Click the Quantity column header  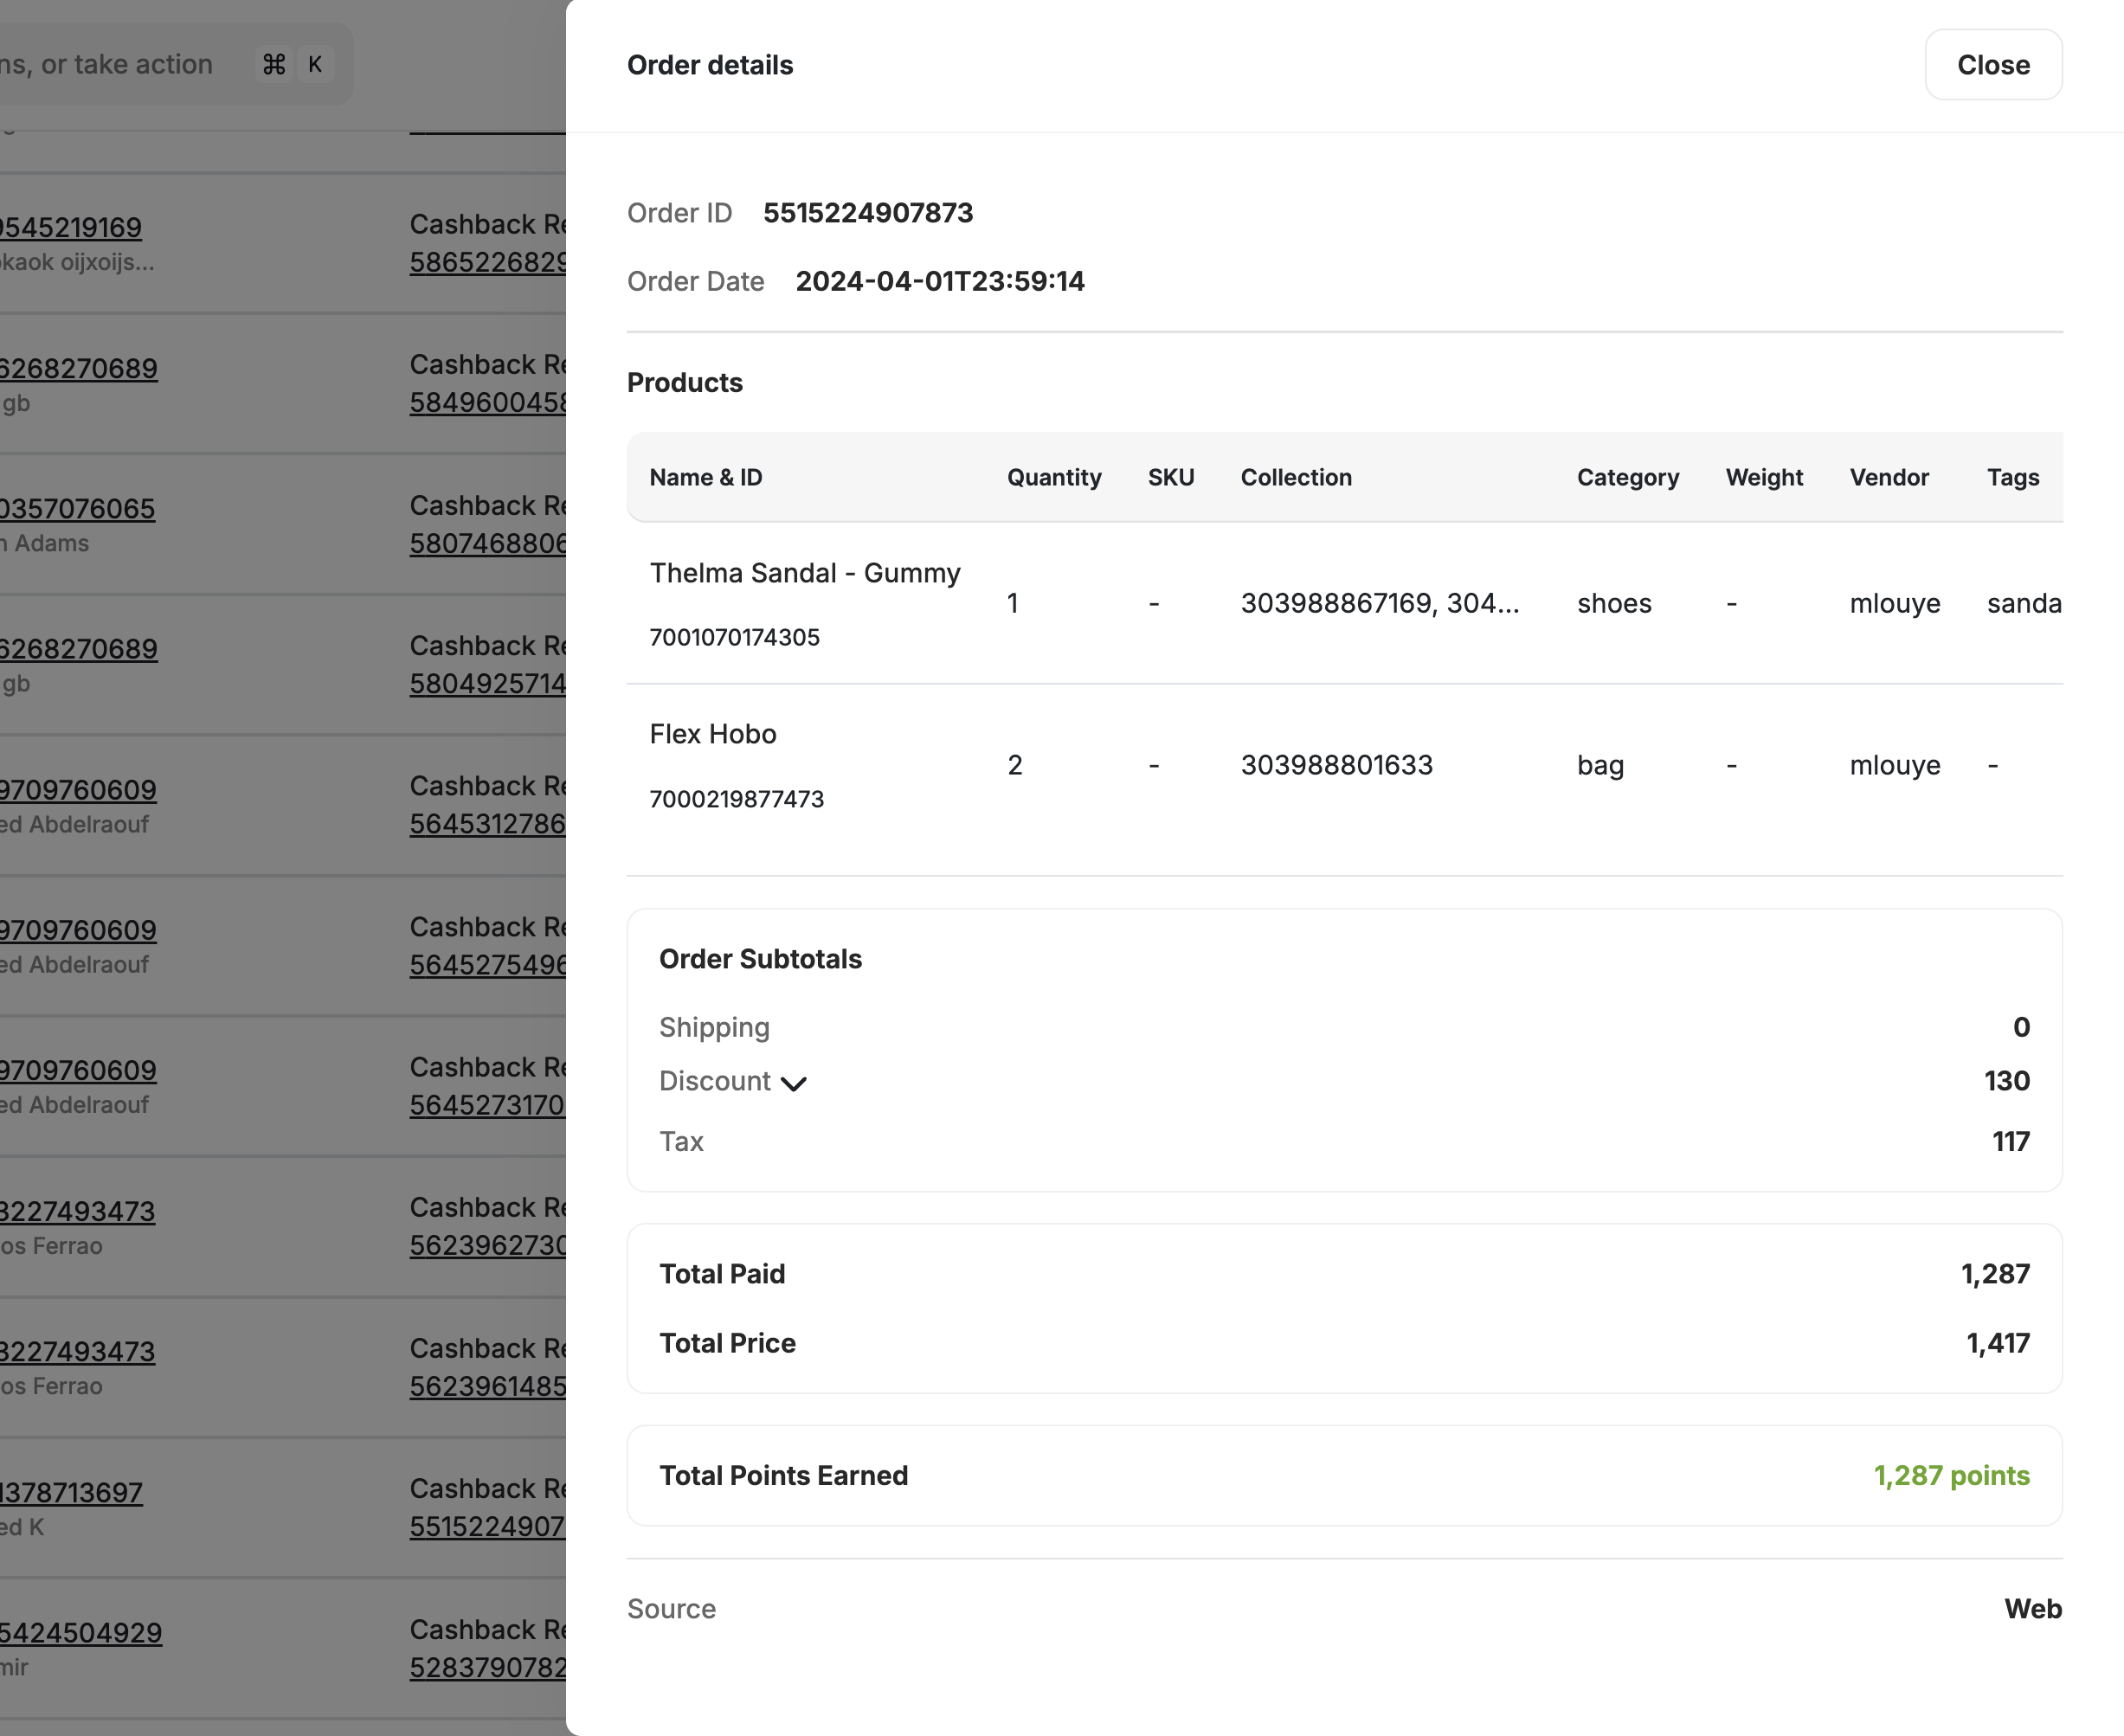[x=1054, y=477]
